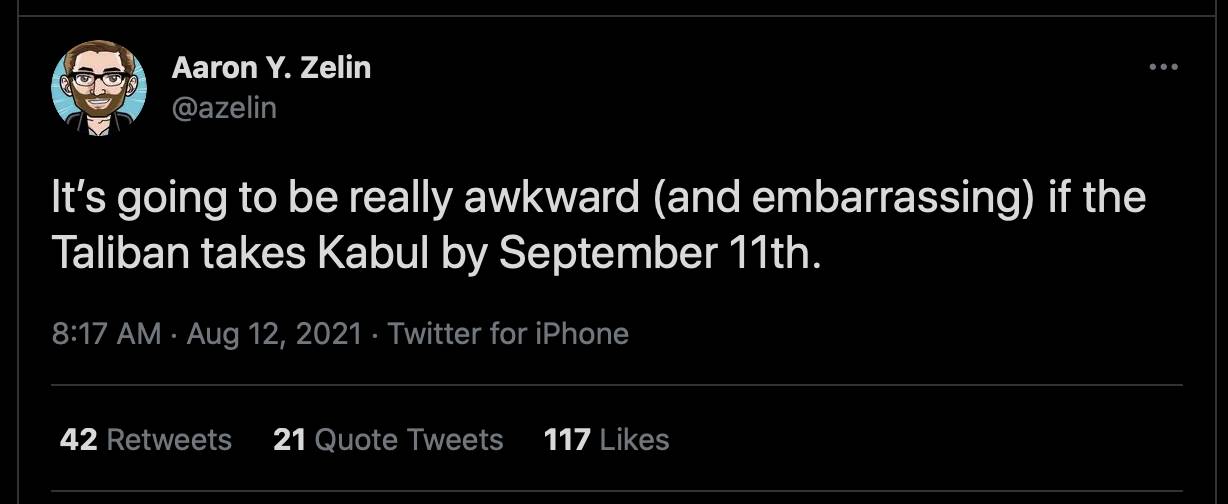Click 'September 11th' in the tweet text
Image resolution: width=1228 pixels, height=504 pixels.
click(659, 255)
